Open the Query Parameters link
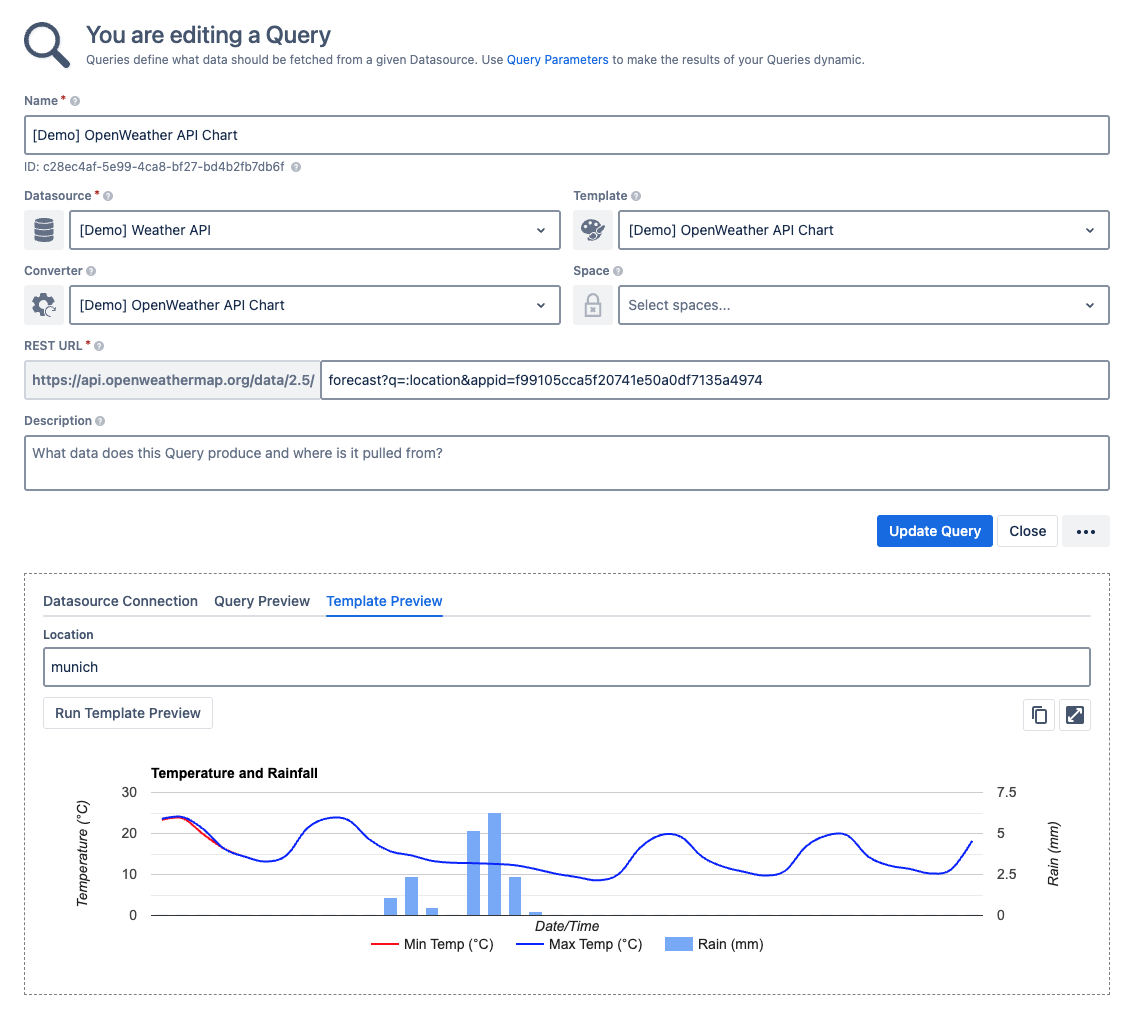This screenshot has height=1032, width=1140. click(557, 60)
